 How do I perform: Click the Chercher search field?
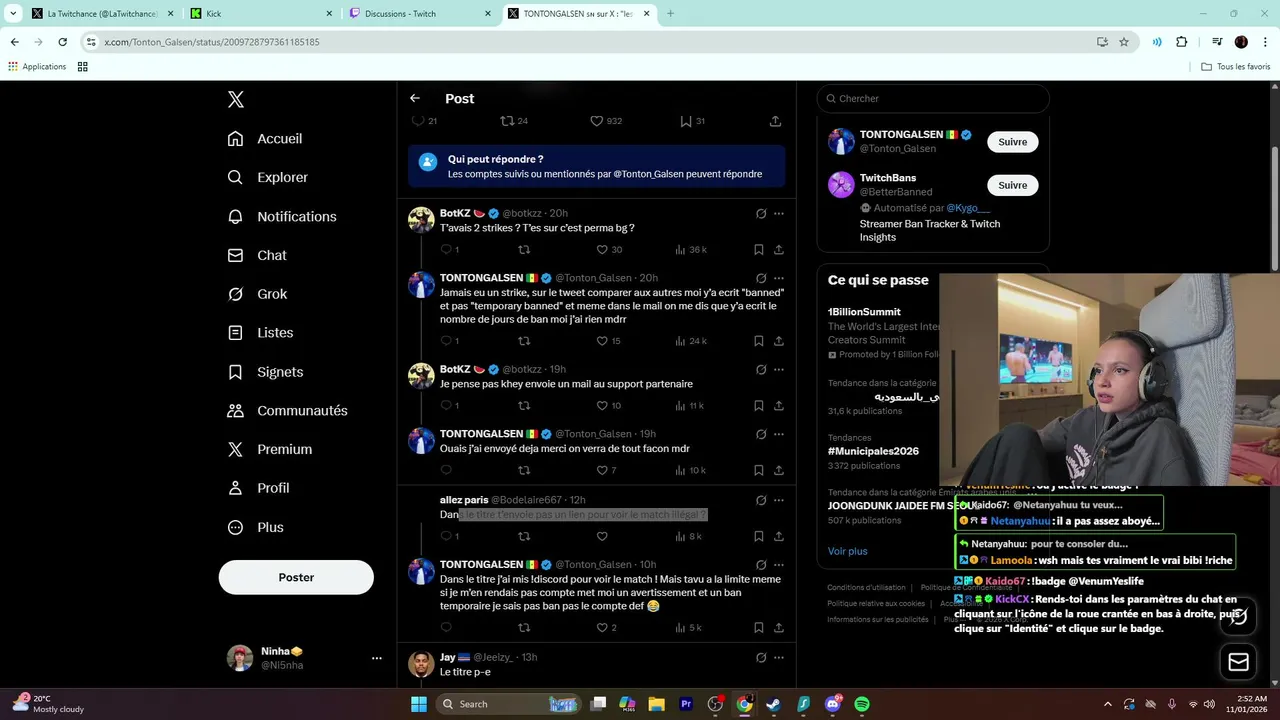point(933,98)
